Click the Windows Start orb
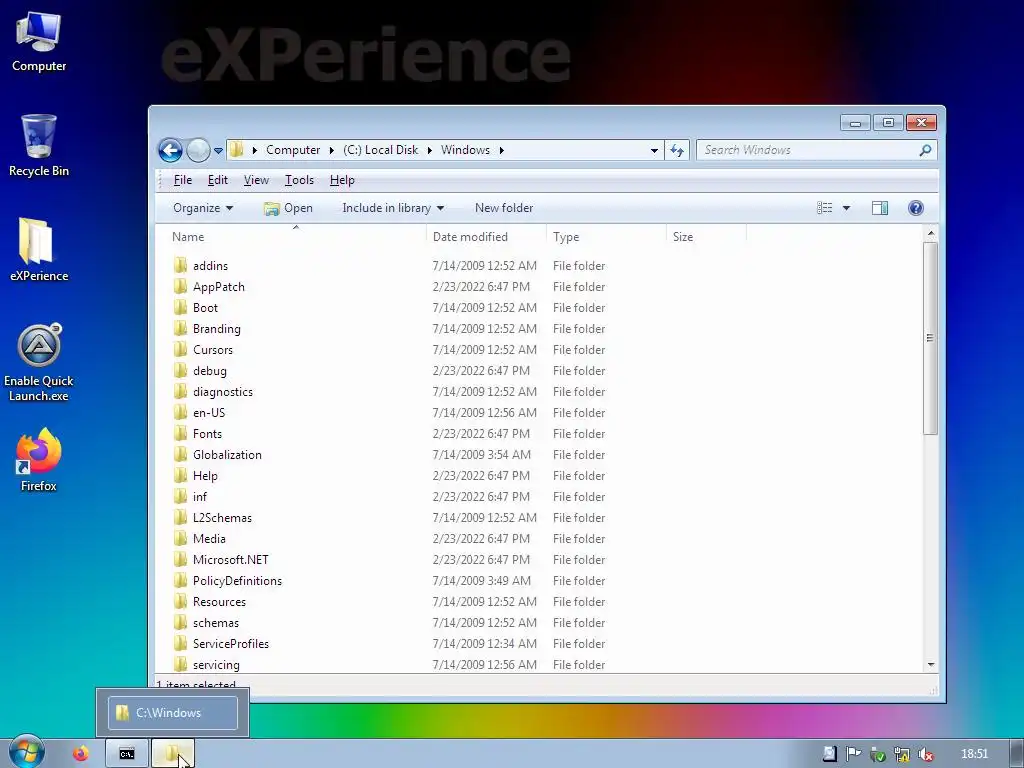The height and width of the screenshot is (768, 1024). click(x=26, y=752)
